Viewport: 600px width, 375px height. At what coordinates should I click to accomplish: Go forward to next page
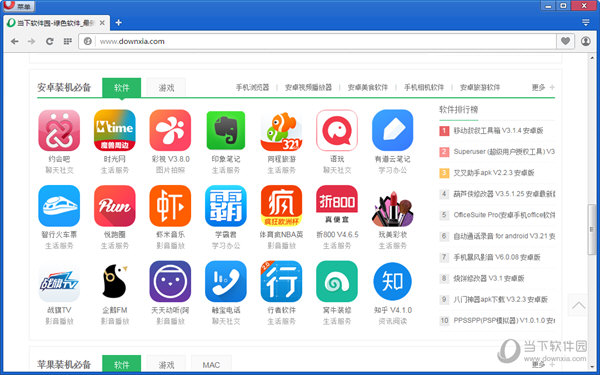coord(32,41)
